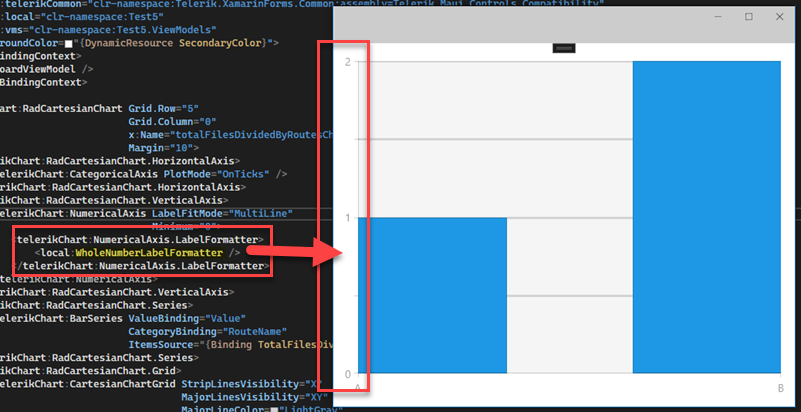Click the Grid.Column="0" attribute

point(172,122)
